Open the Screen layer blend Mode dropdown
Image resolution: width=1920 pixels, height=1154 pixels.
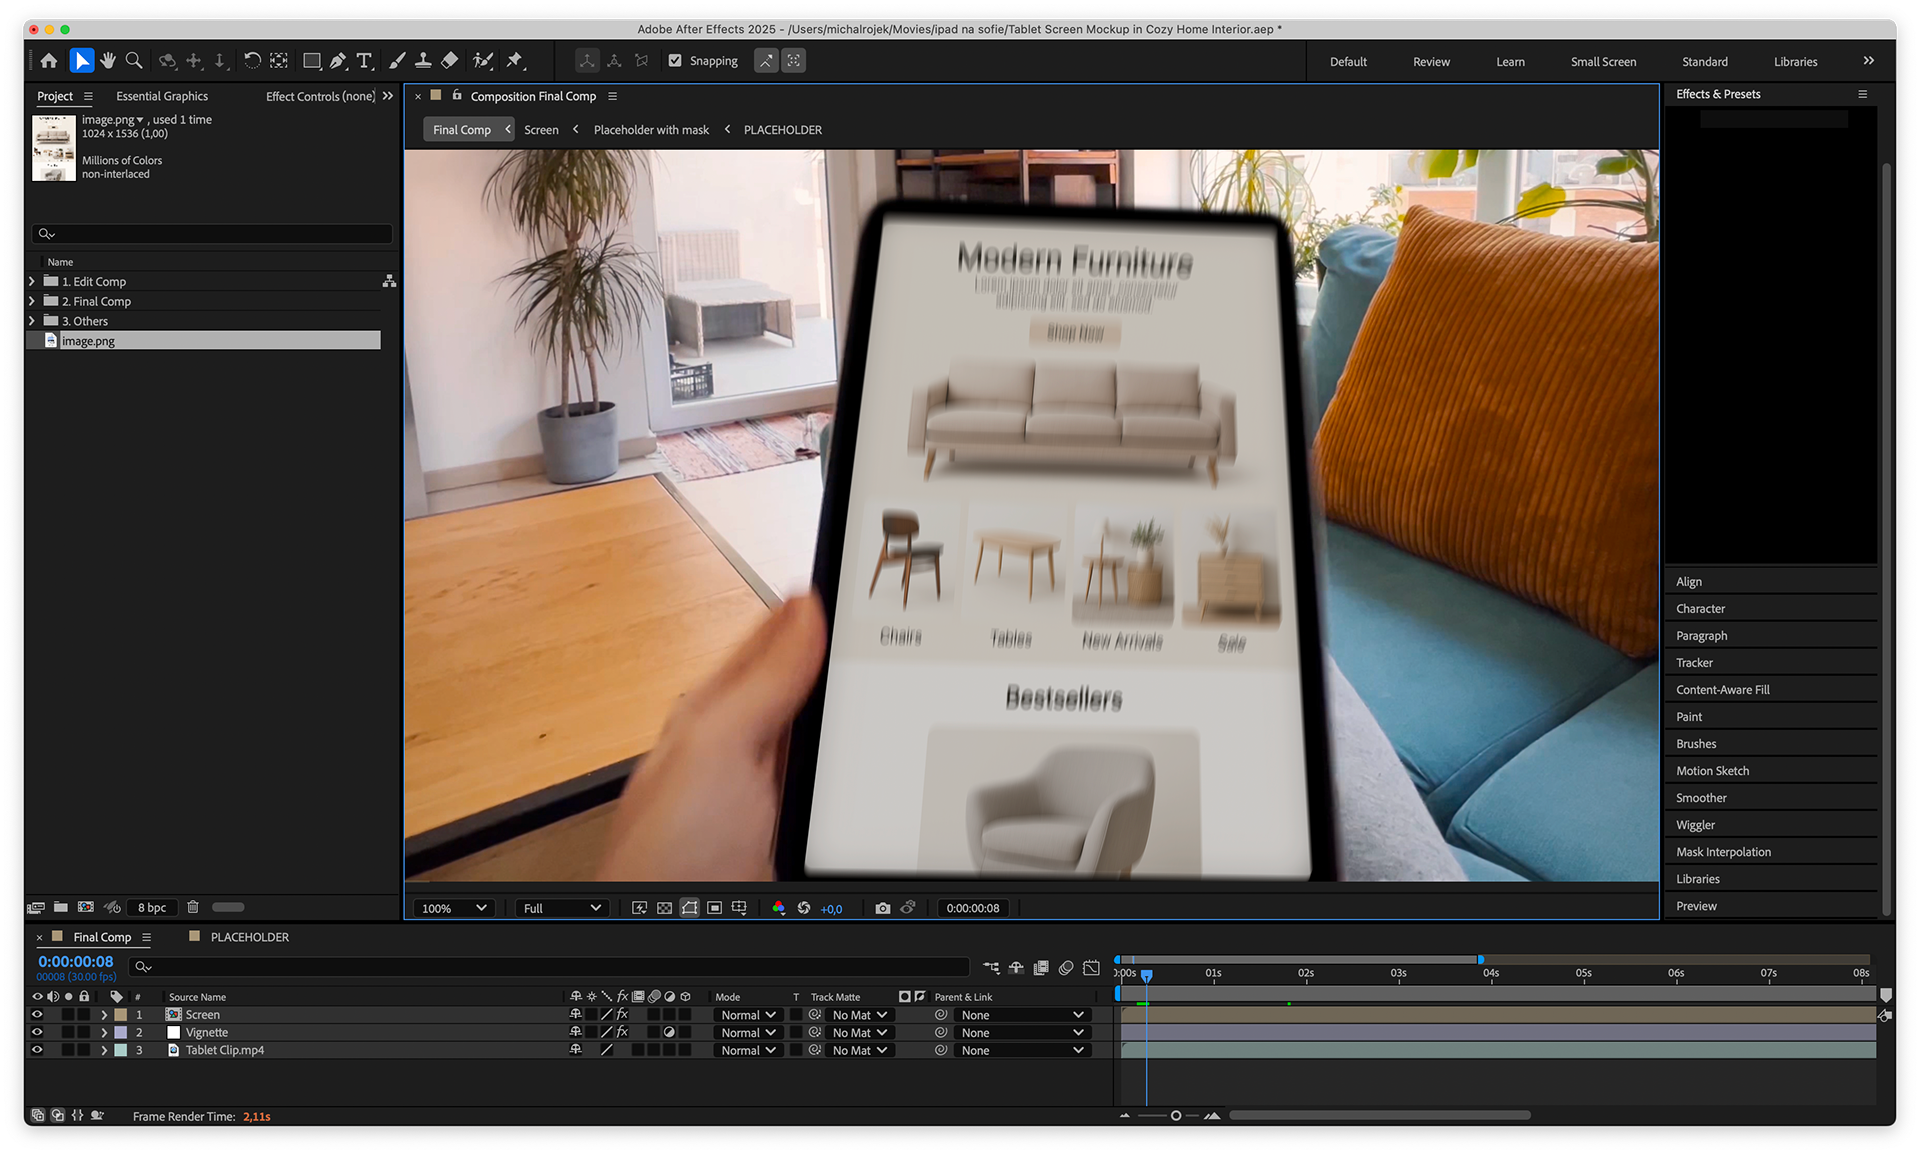[748, 1015]
